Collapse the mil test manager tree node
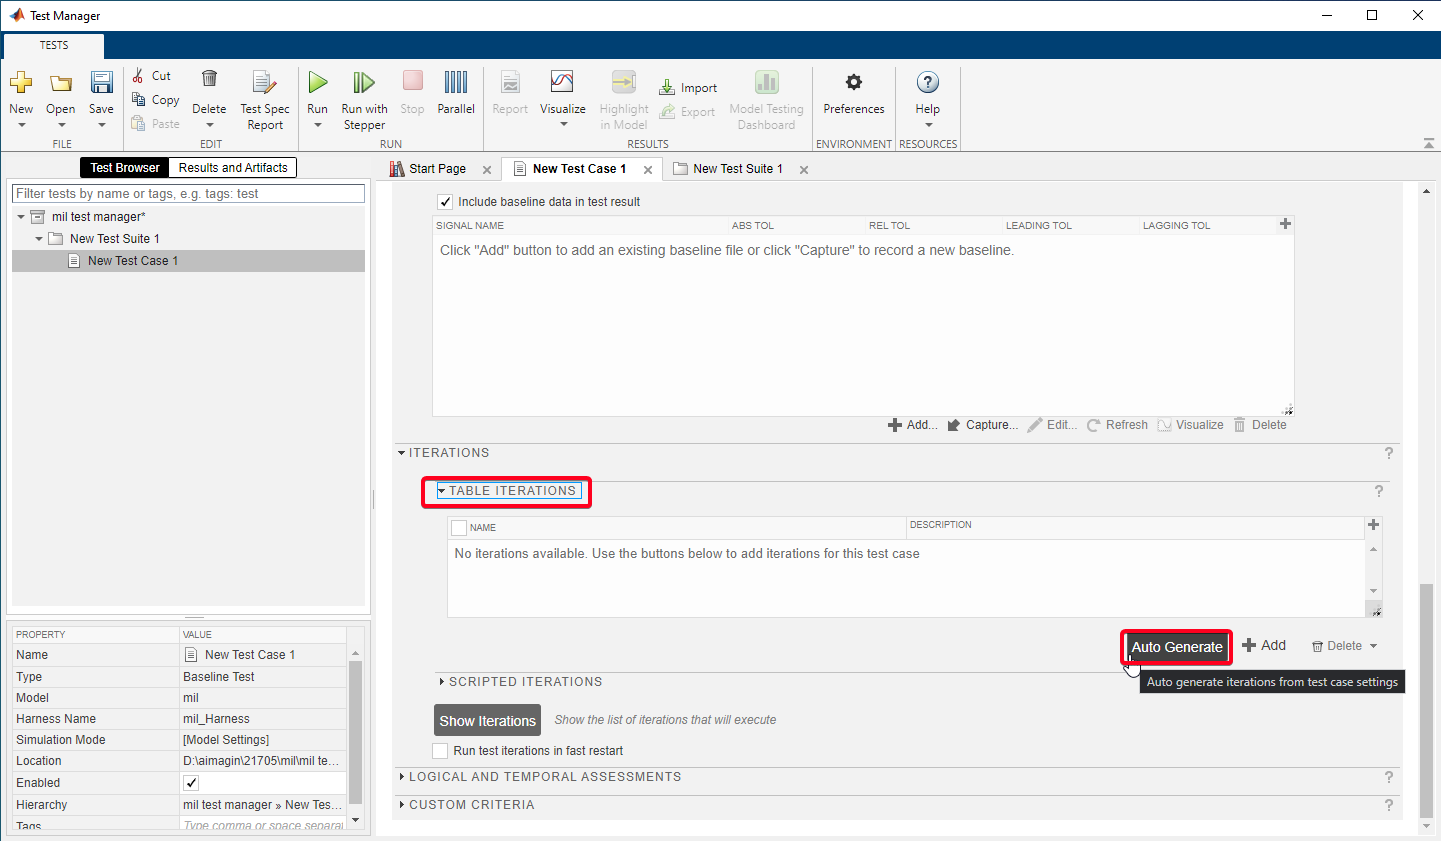1441x841 pixels. click(x=21, y=217)
